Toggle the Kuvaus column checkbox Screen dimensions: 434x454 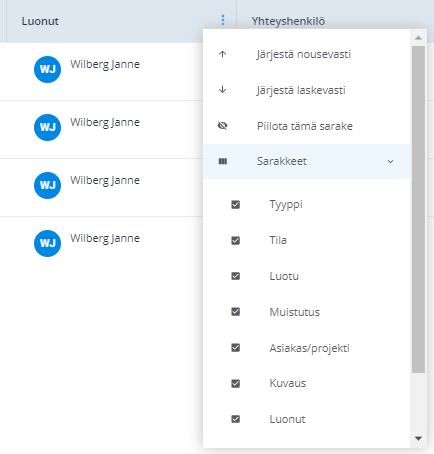(236, 383)
